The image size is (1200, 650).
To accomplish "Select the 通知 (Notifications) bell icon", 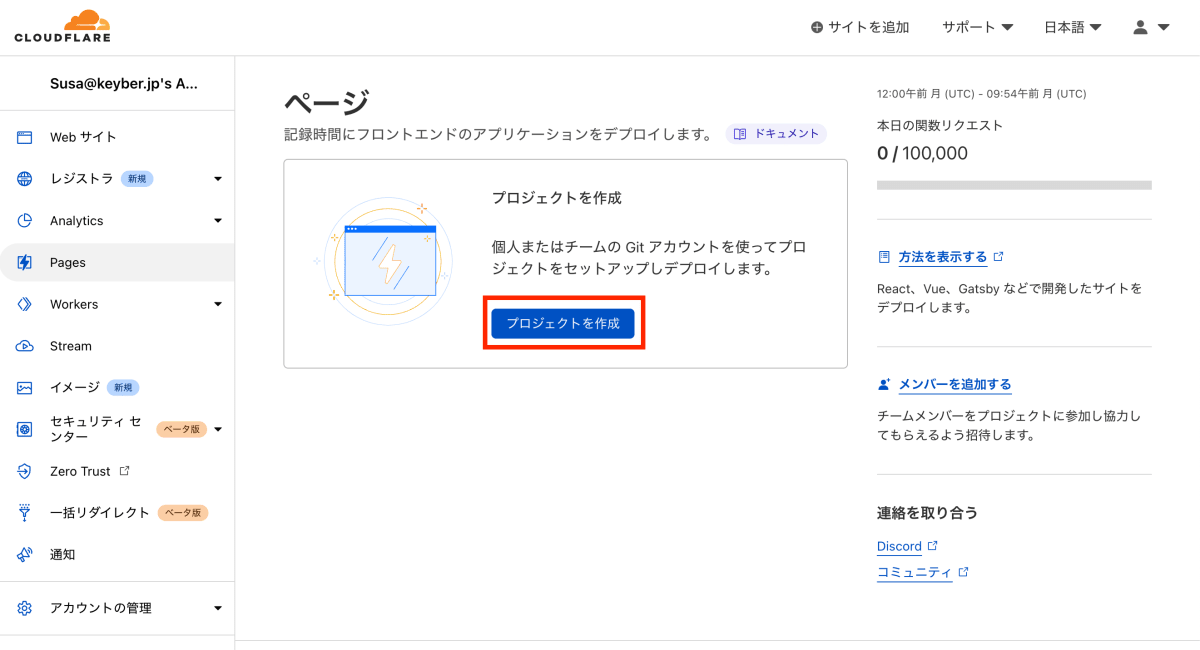I will (25, 554).
